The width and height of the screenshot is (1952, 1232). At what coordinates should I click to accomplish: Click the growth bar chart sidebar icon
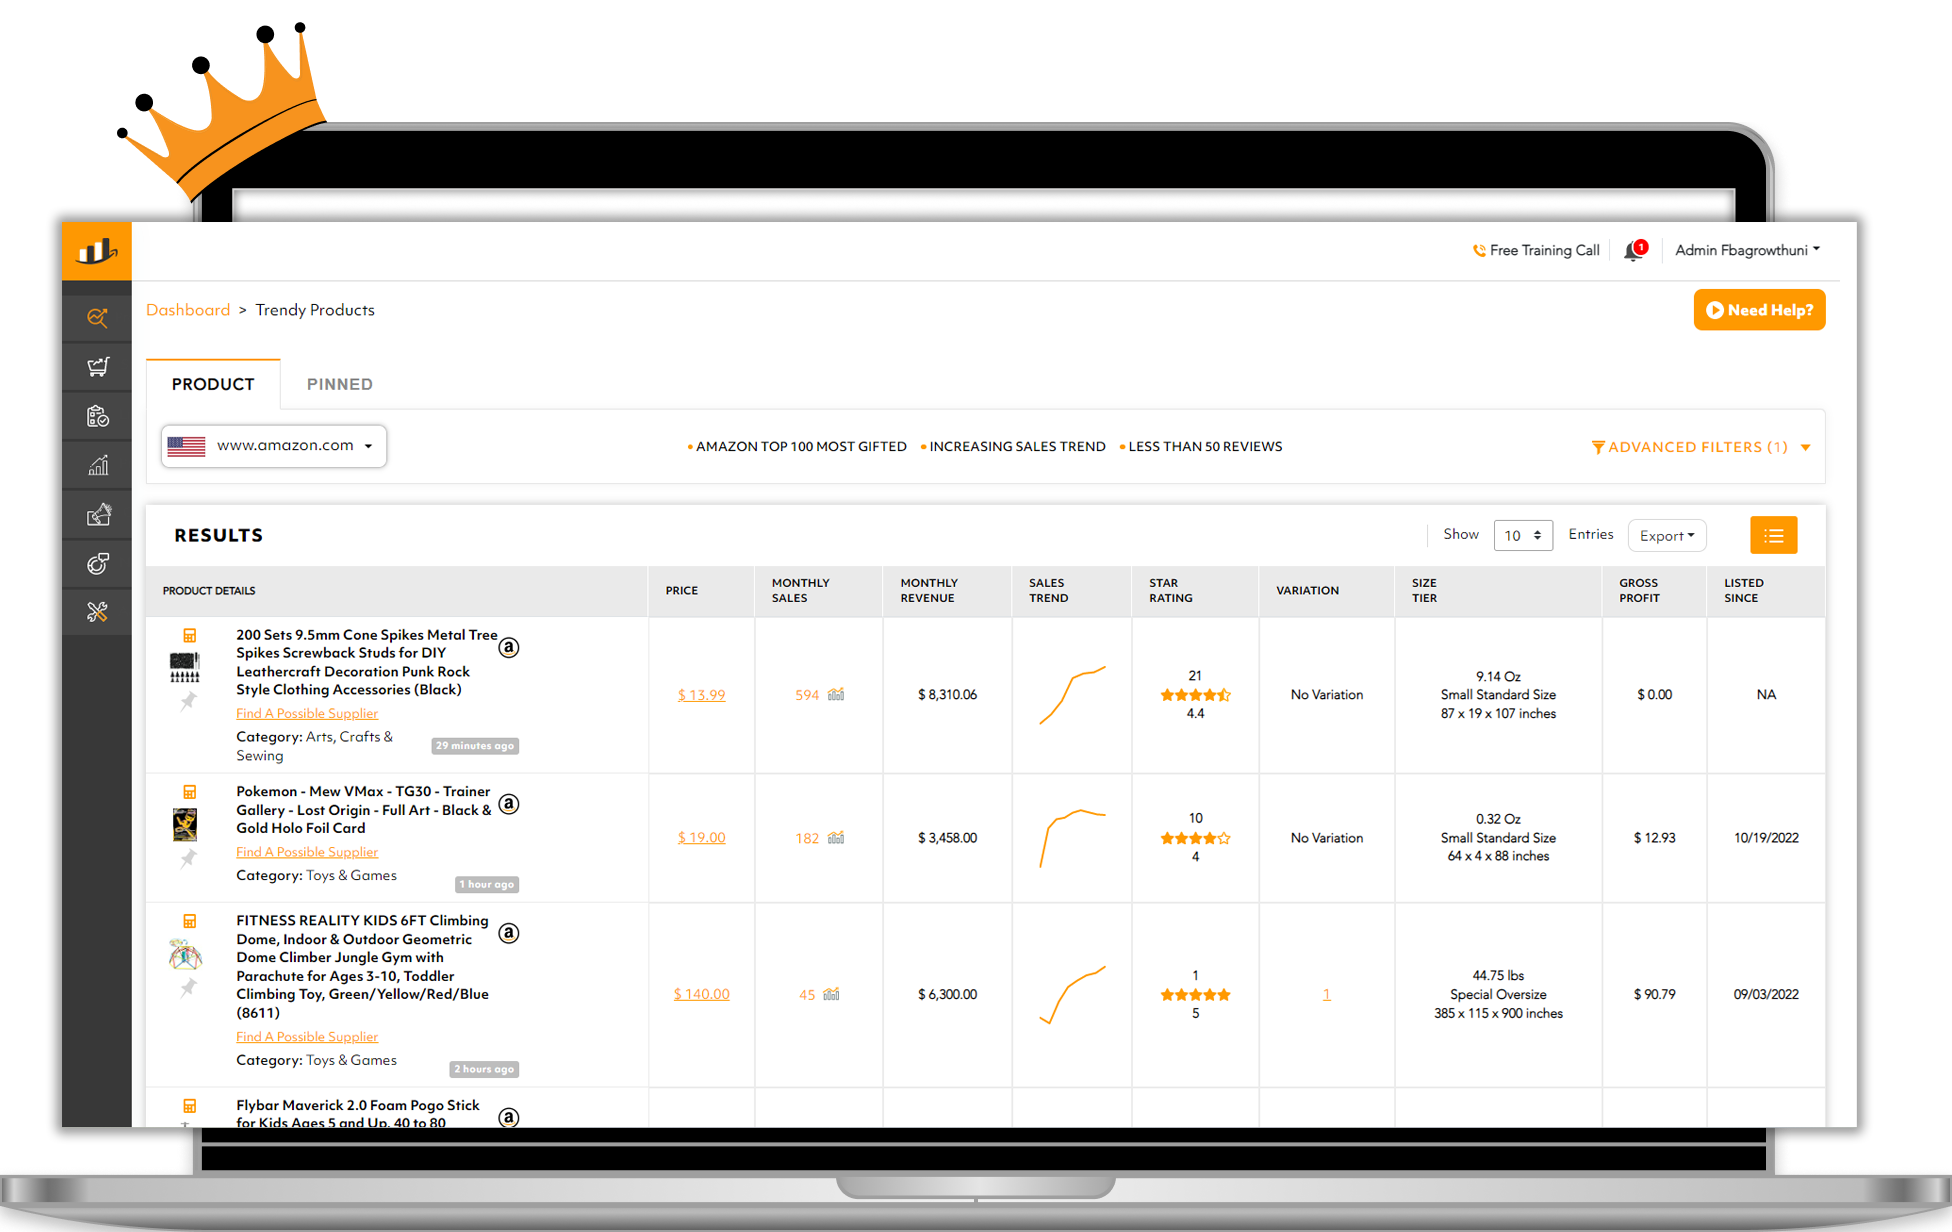click(97, 465)
